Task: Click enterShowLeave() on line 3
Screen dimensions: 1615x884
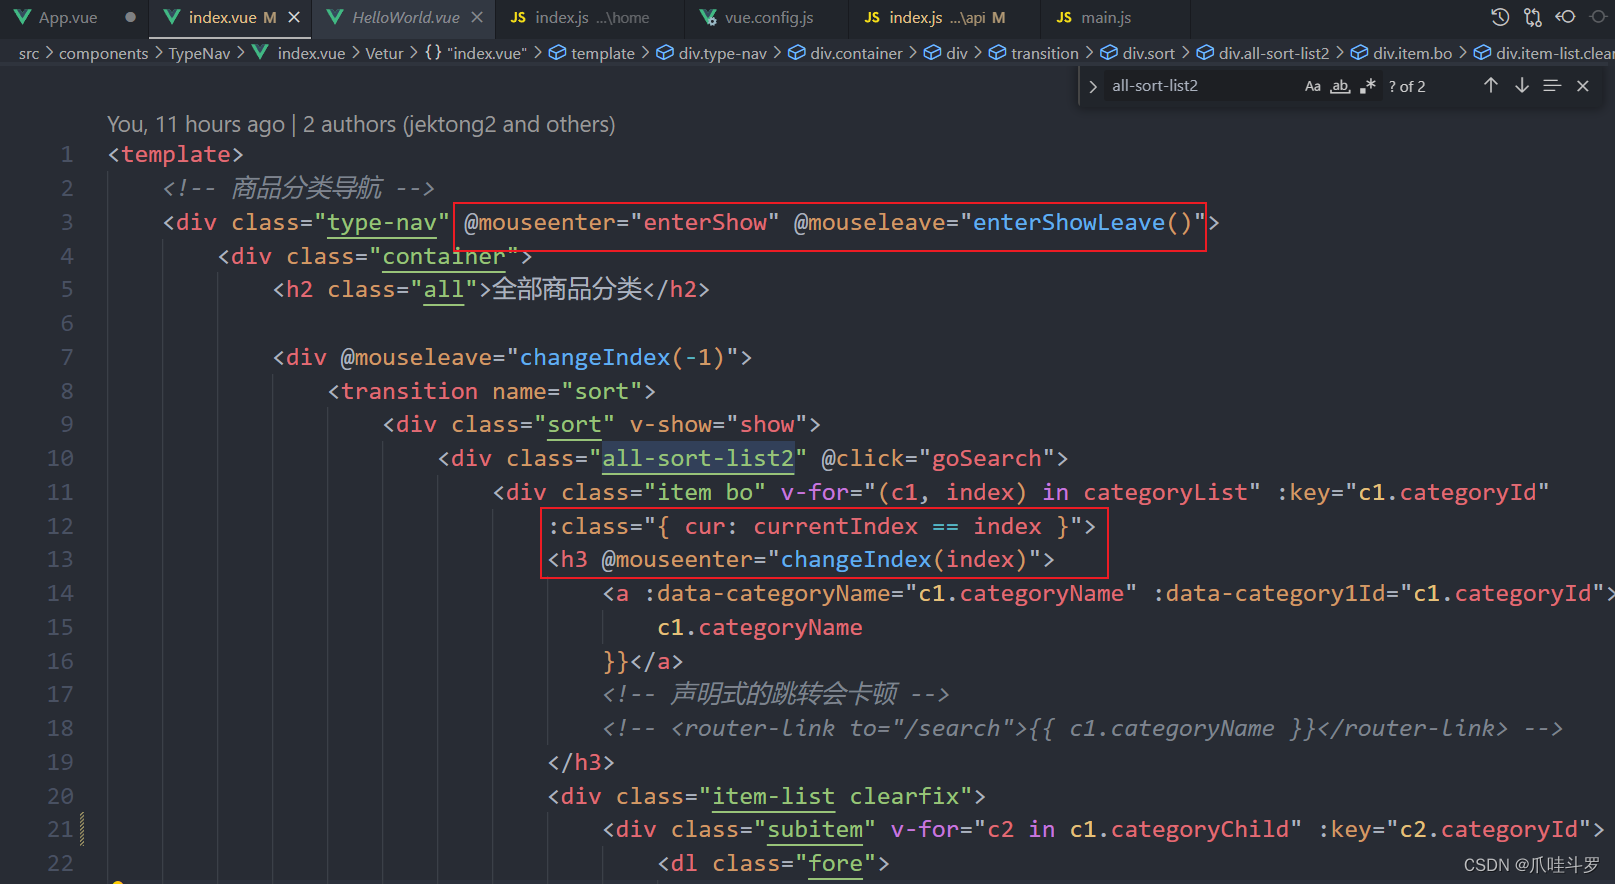Action: tap(1083, 222)
